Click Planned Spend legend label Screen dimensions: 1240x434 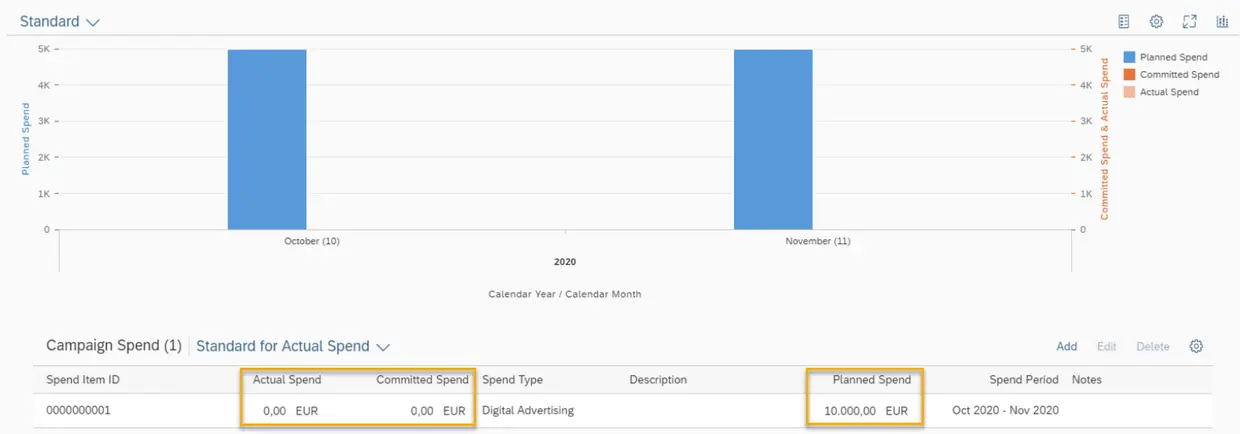1174,57
